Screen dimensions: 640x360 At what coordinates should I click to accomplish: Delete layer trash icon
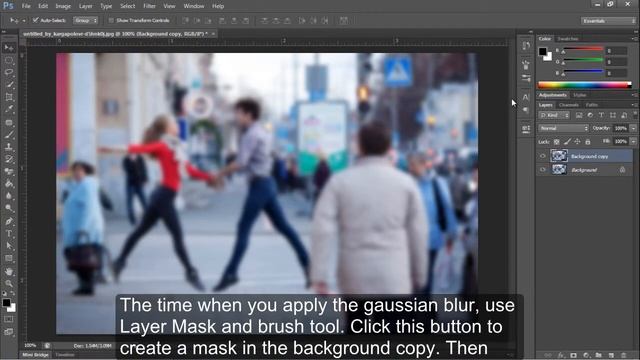click(623, 356)
